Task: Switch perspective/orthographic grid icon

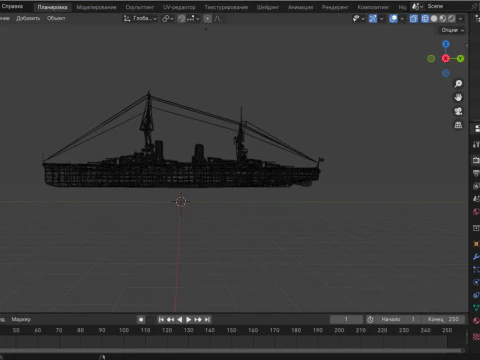Action: pos(458,125)
